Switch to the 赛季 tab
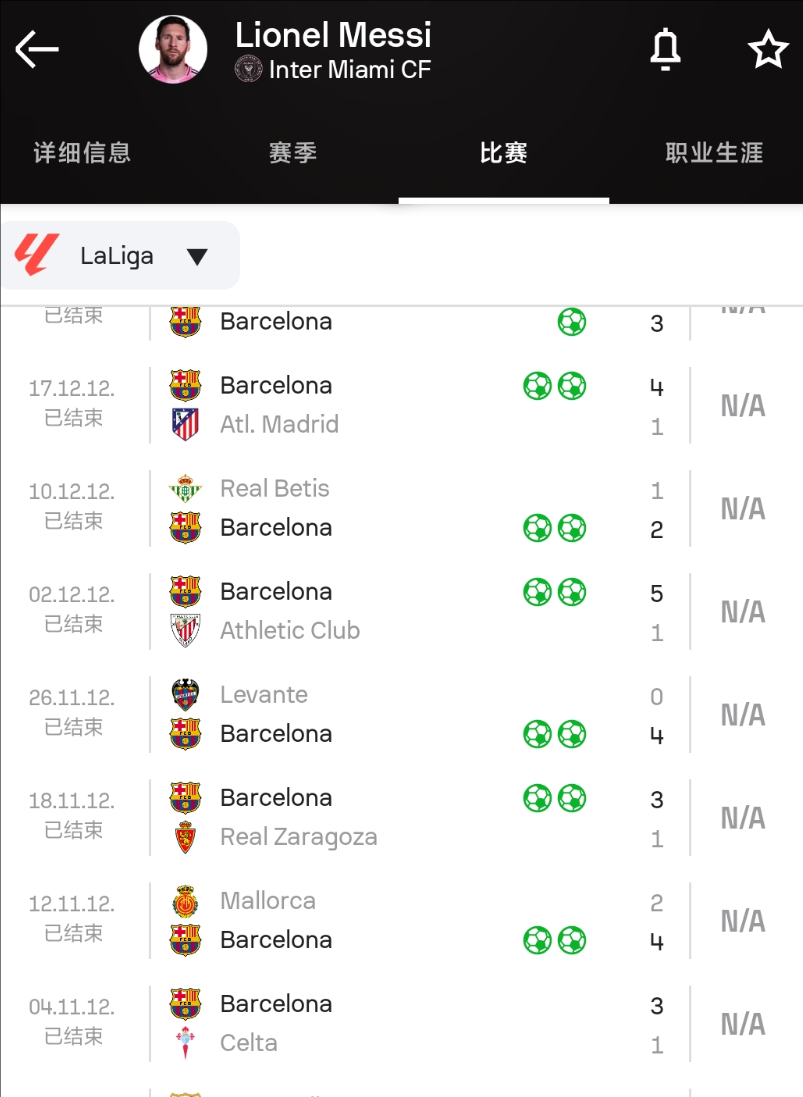 tap(293, 153)
